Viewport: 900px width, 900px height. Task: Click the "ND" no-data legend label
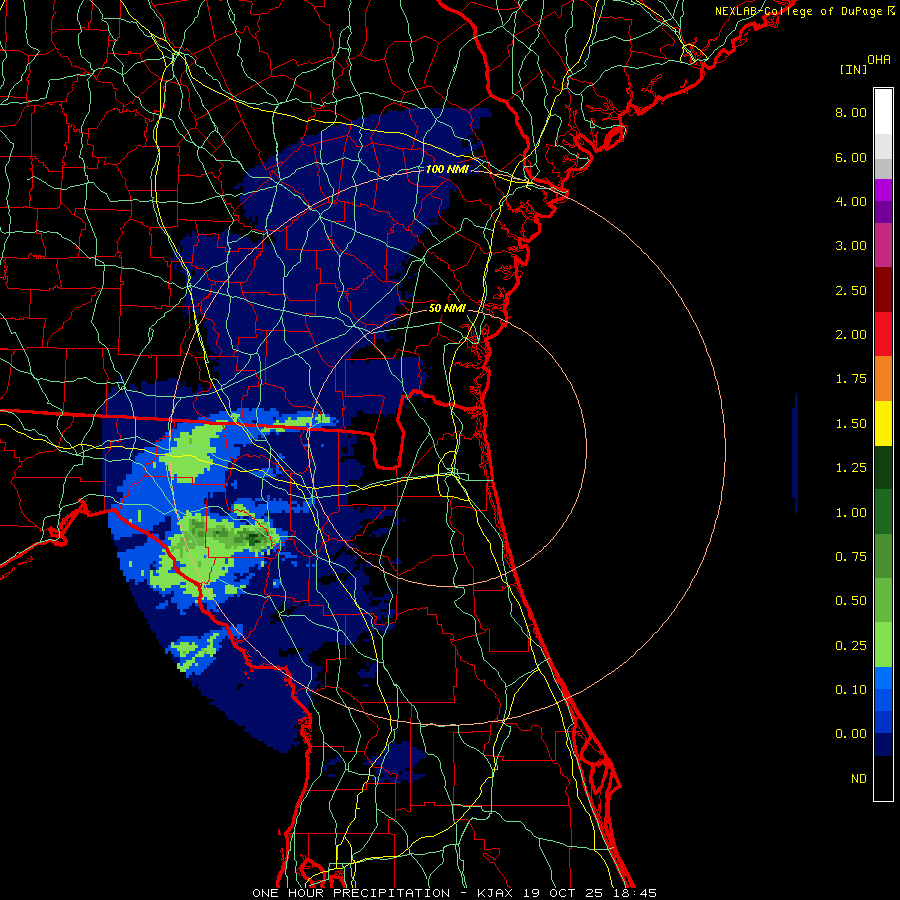pyautogui.click(x=859, y=779)
